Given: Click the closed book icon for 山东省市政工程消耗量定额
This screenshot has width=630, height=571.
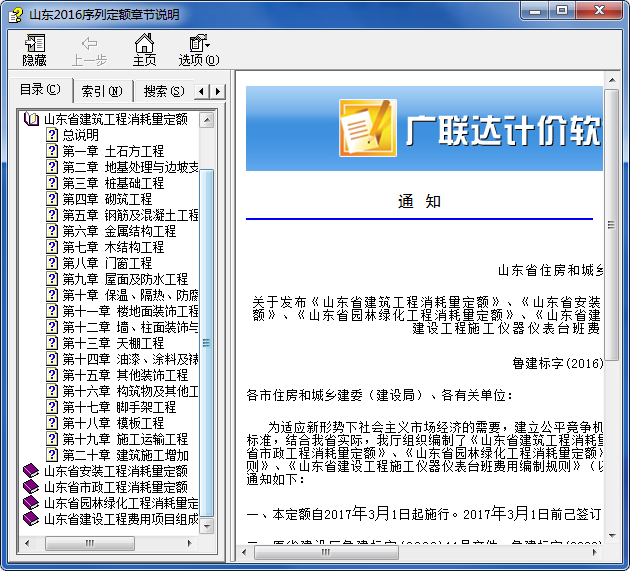Looking at the screenshot, I should pyautogui.click(x=31, y=487).
